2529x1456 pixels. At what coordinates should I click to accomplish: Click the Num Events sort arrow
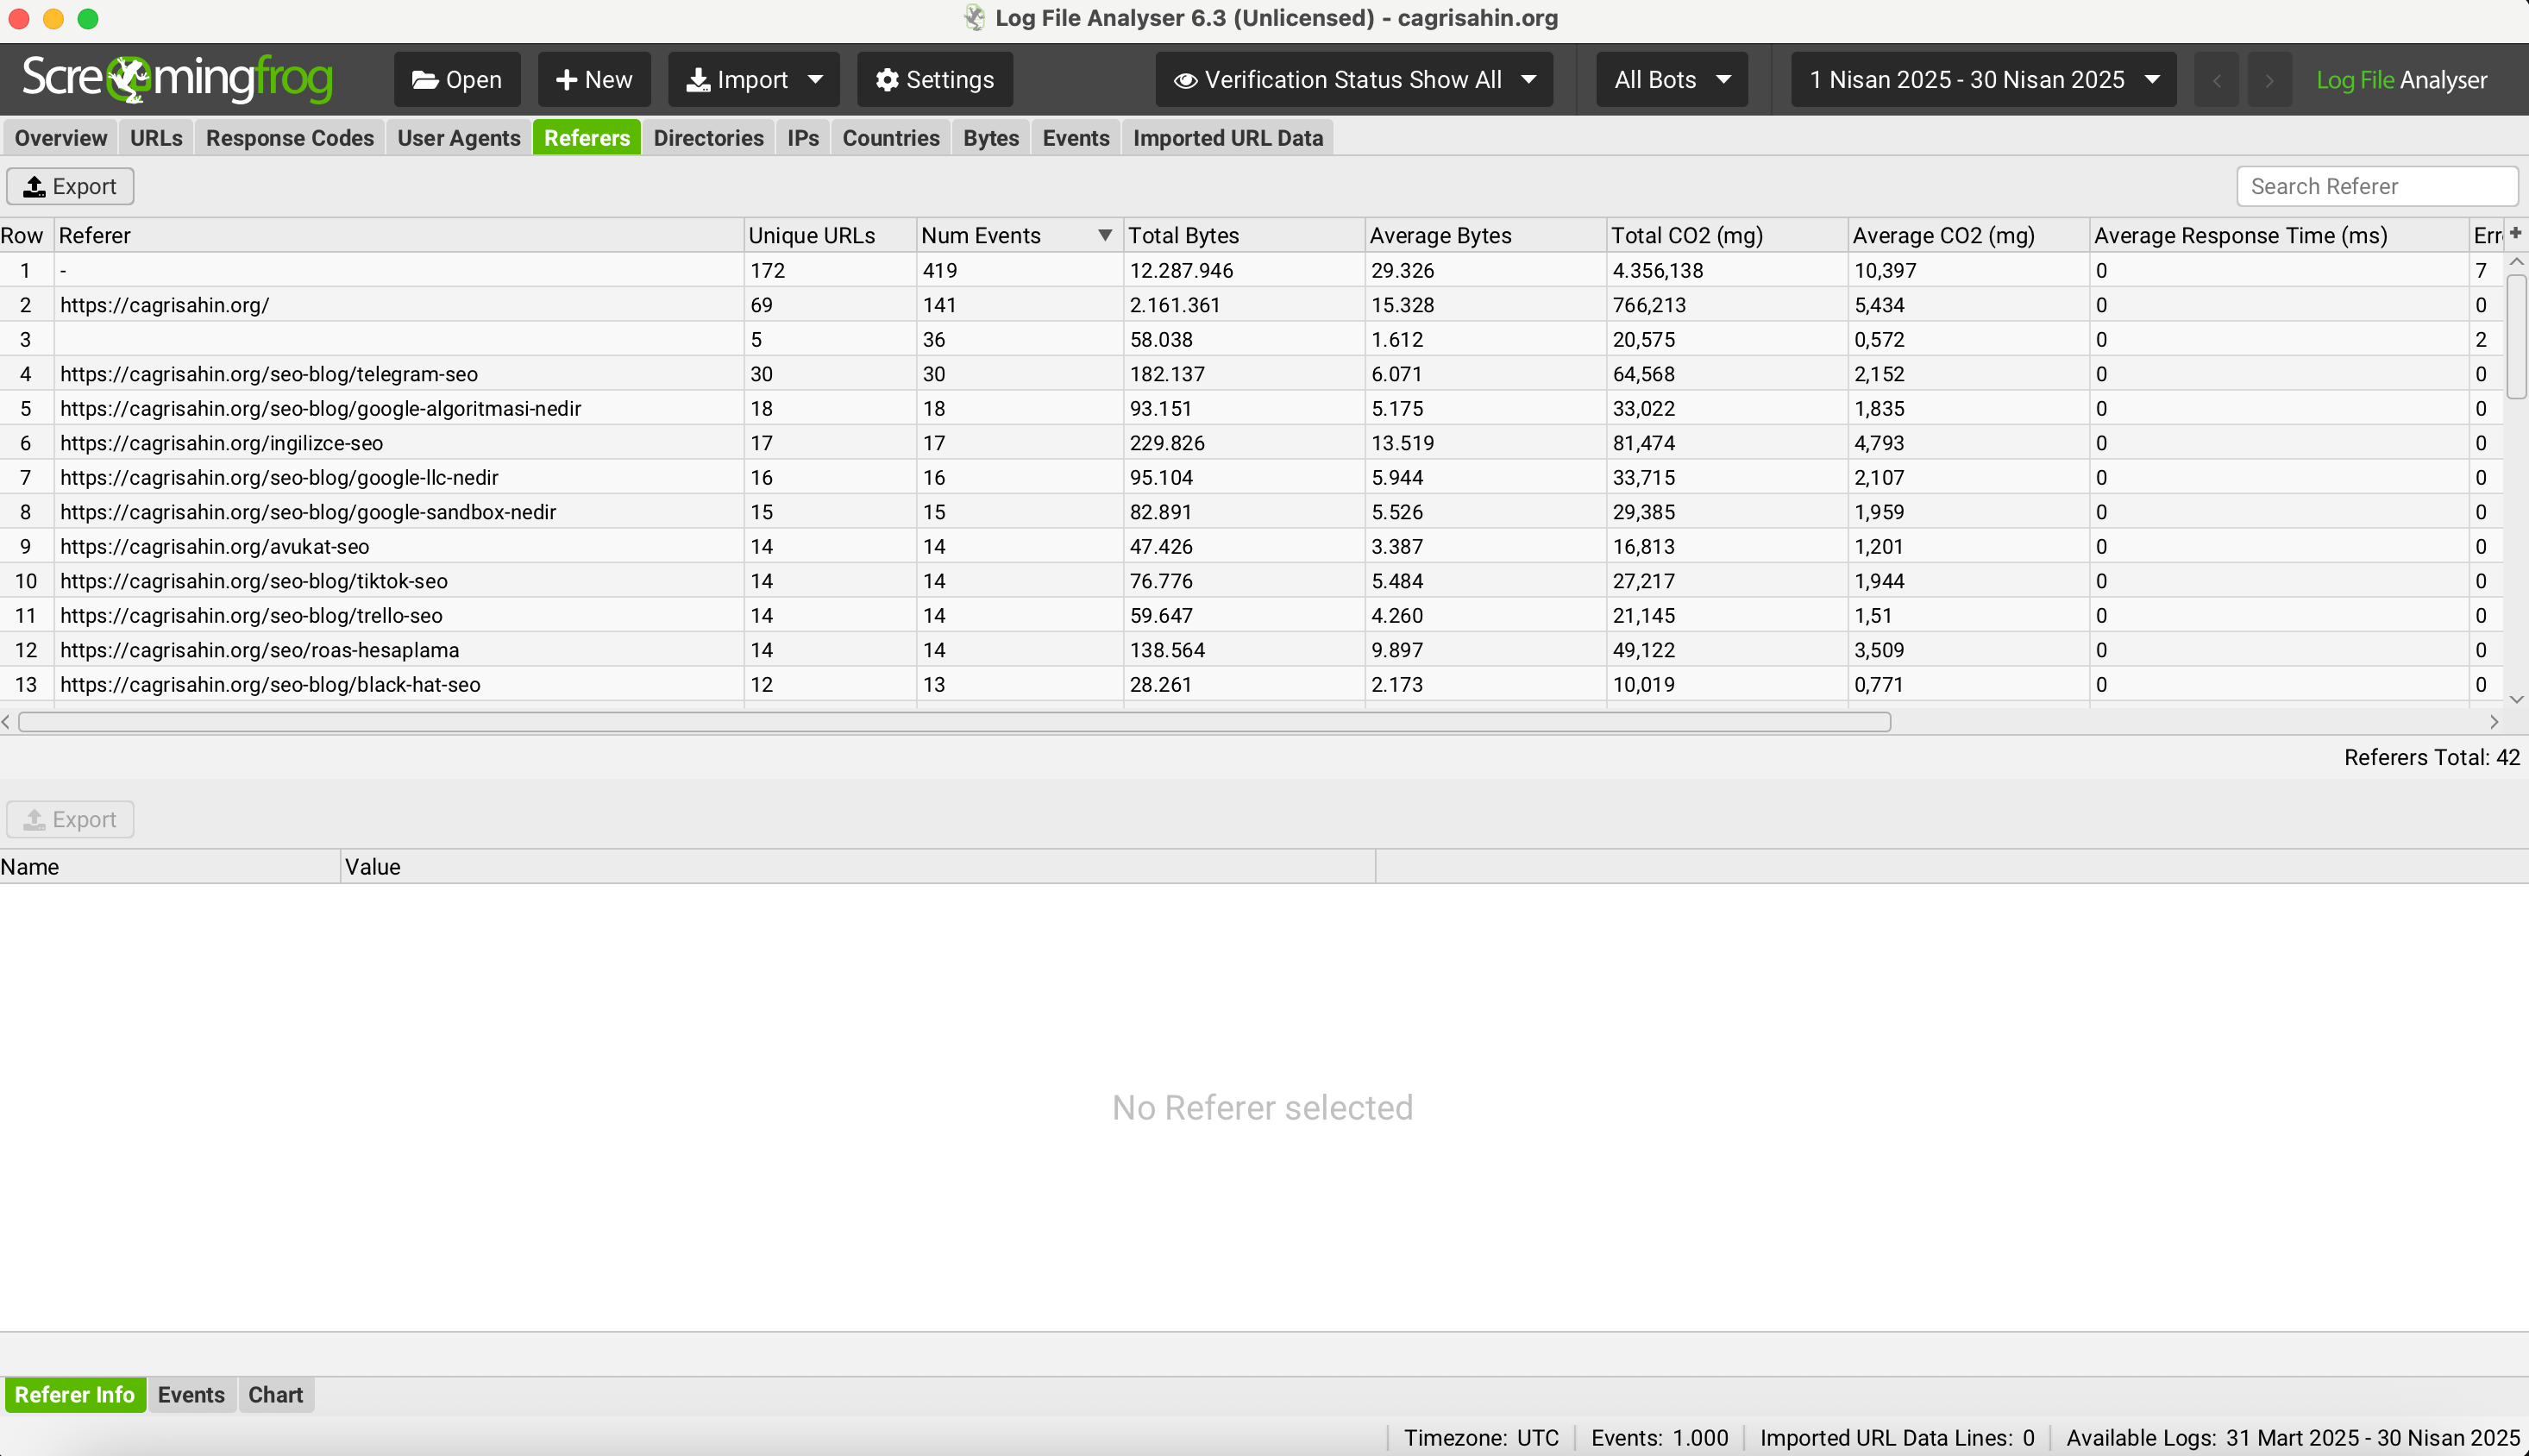1105,235
